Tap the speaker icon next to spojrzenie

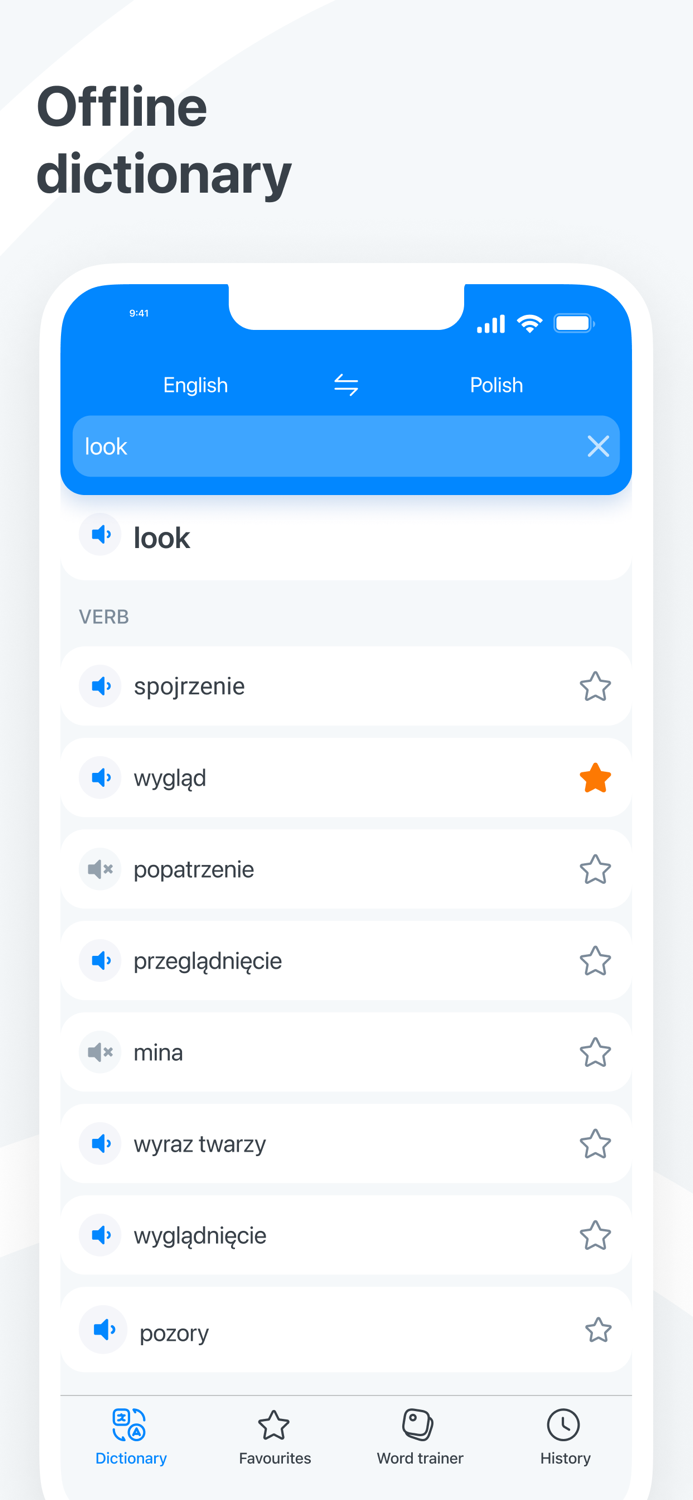pos(100,686)
